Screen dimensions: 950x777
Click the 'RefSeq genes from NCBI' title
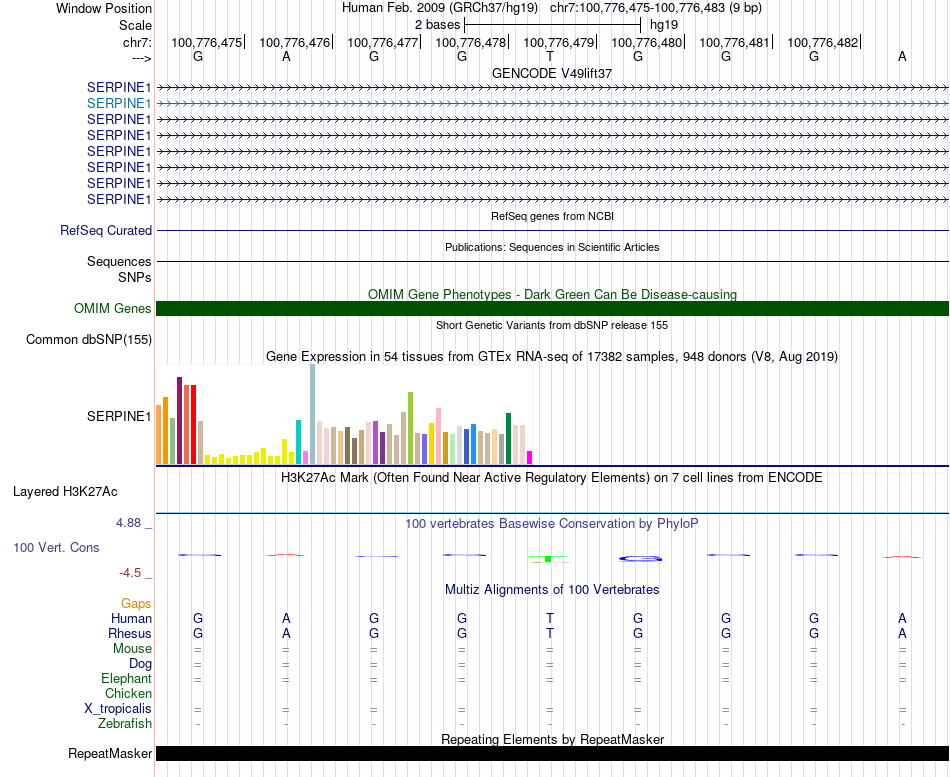(x=553, y=216)
